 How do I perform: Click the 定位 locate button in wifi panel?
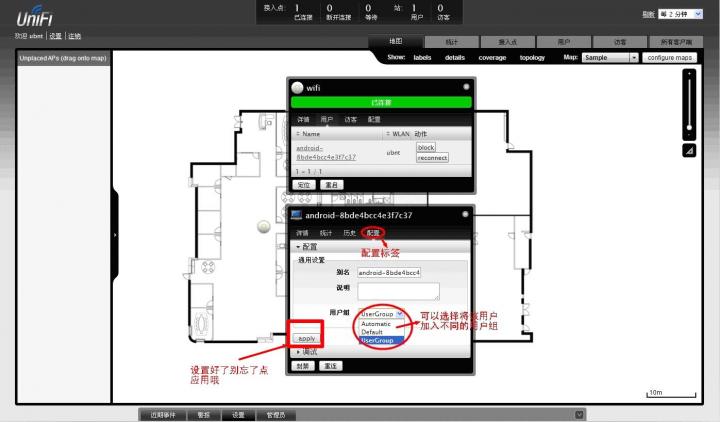[304, 185]
